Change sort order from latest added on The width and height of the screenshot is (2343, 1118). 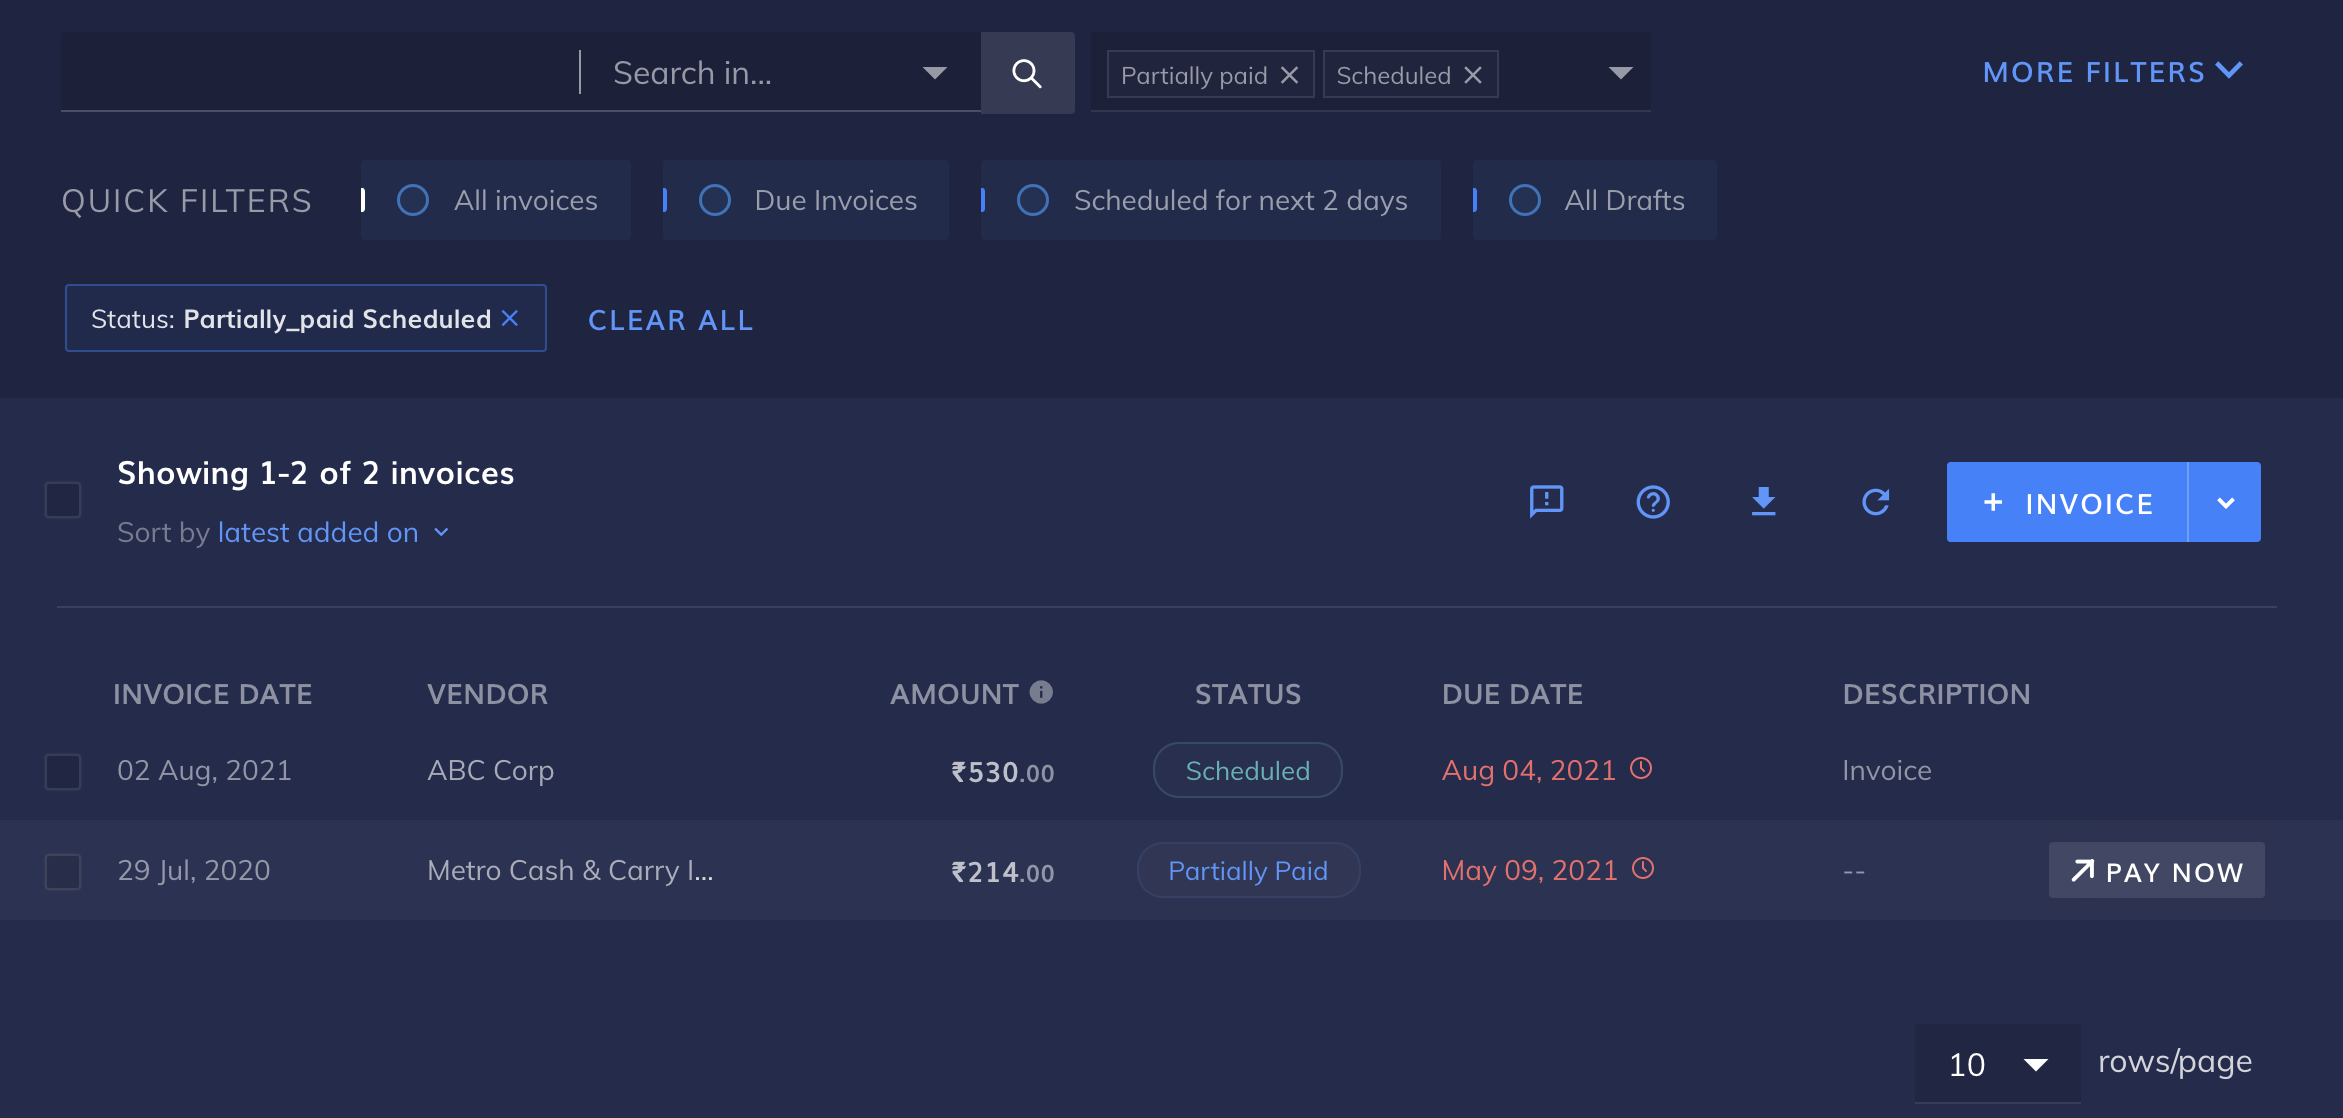[x=334, y=532]
